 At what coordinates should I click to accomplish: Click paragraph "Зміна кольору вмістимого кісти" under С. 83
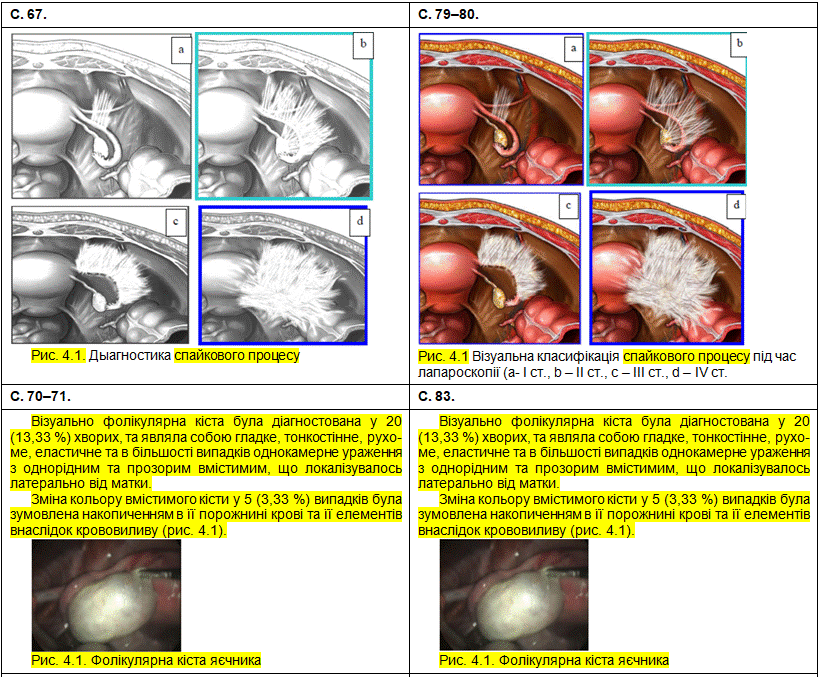click(614, 514)
